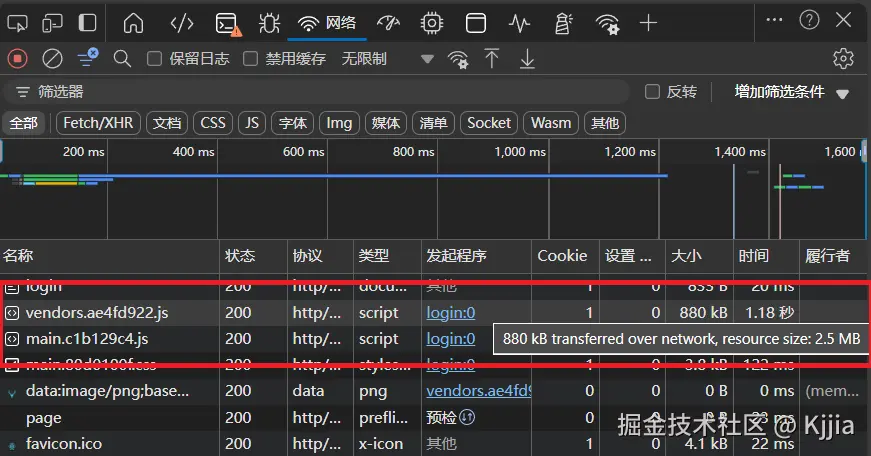The height and width of the screenshot is (456, 871).
Task: Open the Welcome home icon tab
Action: 133,23
